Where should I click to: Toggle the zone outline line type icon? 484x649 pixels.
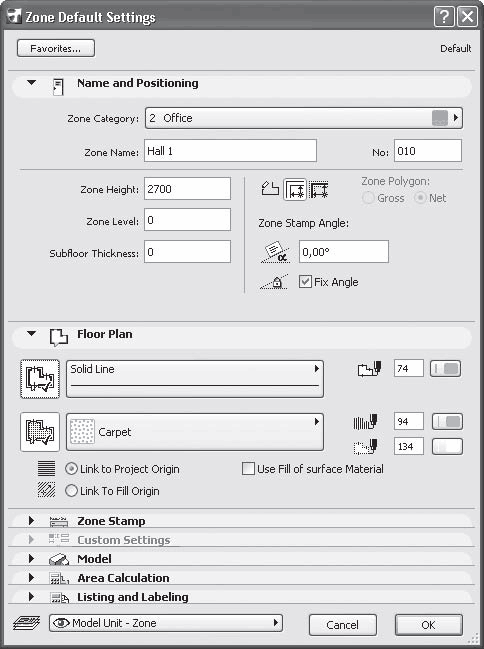tap(40, 379)
